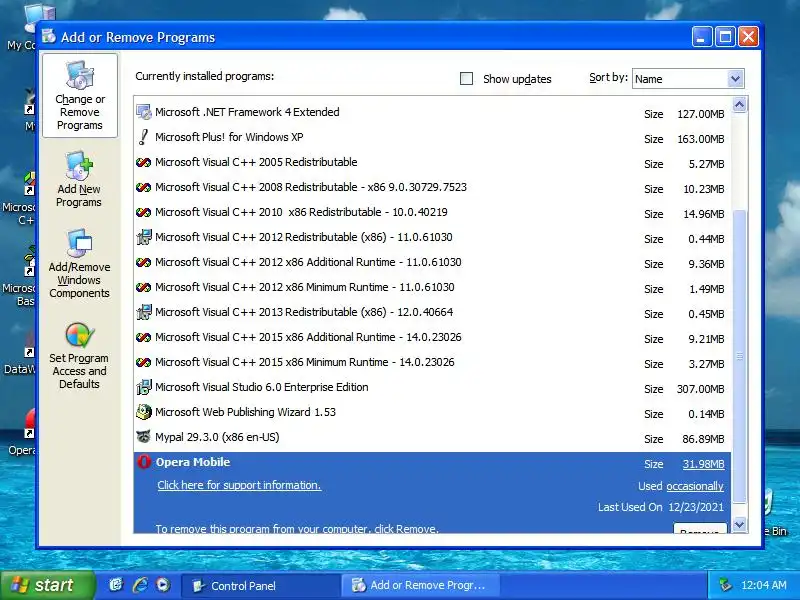Screen dimensions: 800x600
Task: Click the 31.98MB size link
Action: (703, 464)
